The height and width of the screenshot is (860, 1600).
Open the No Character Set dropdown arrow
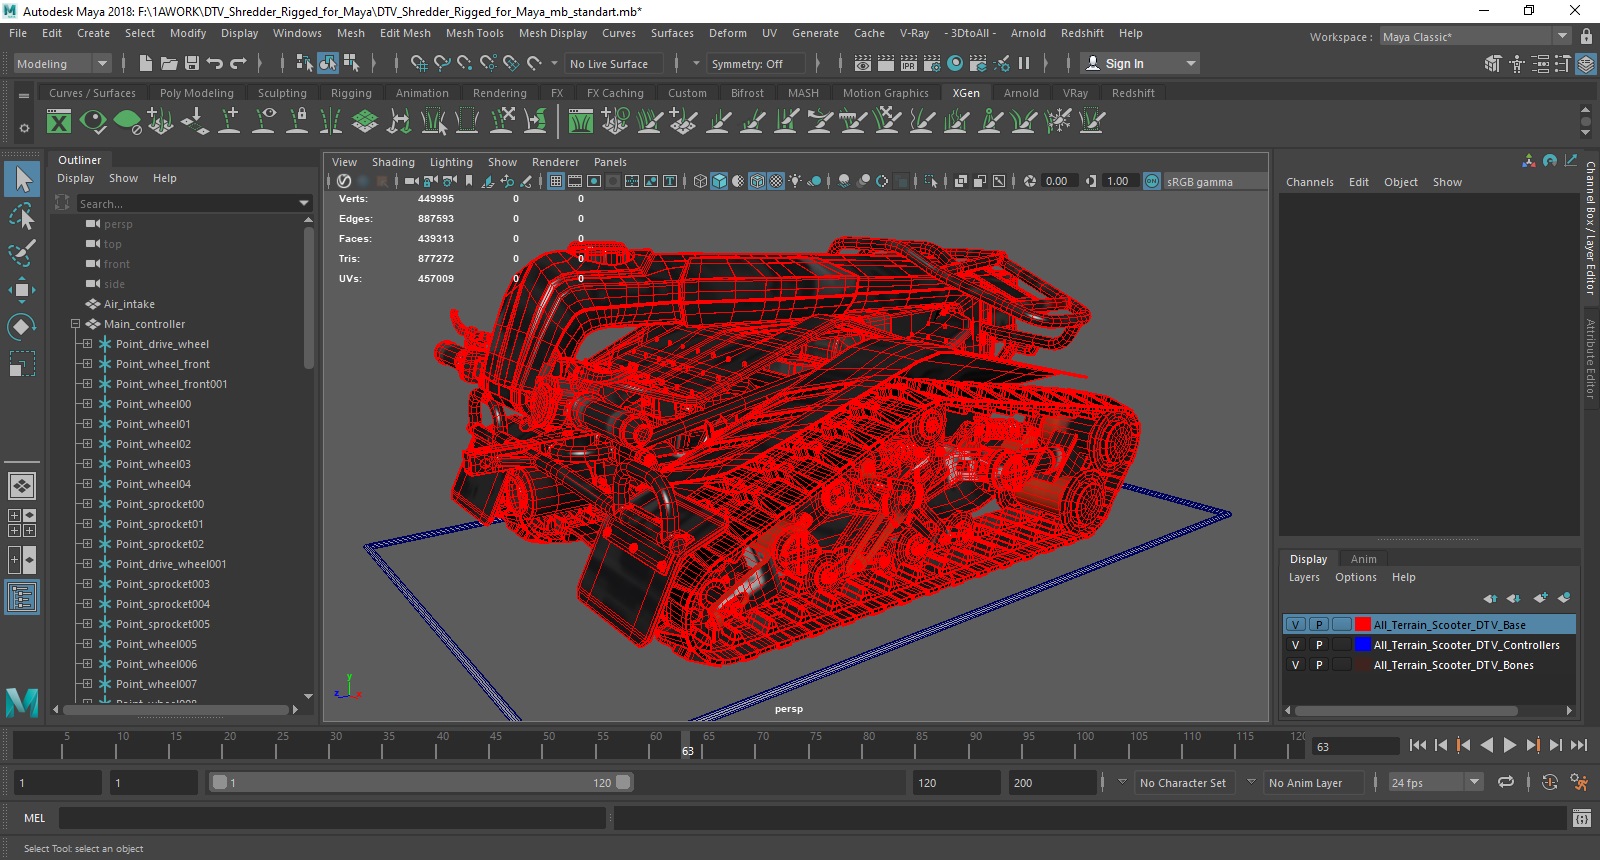pos(1123,782)
